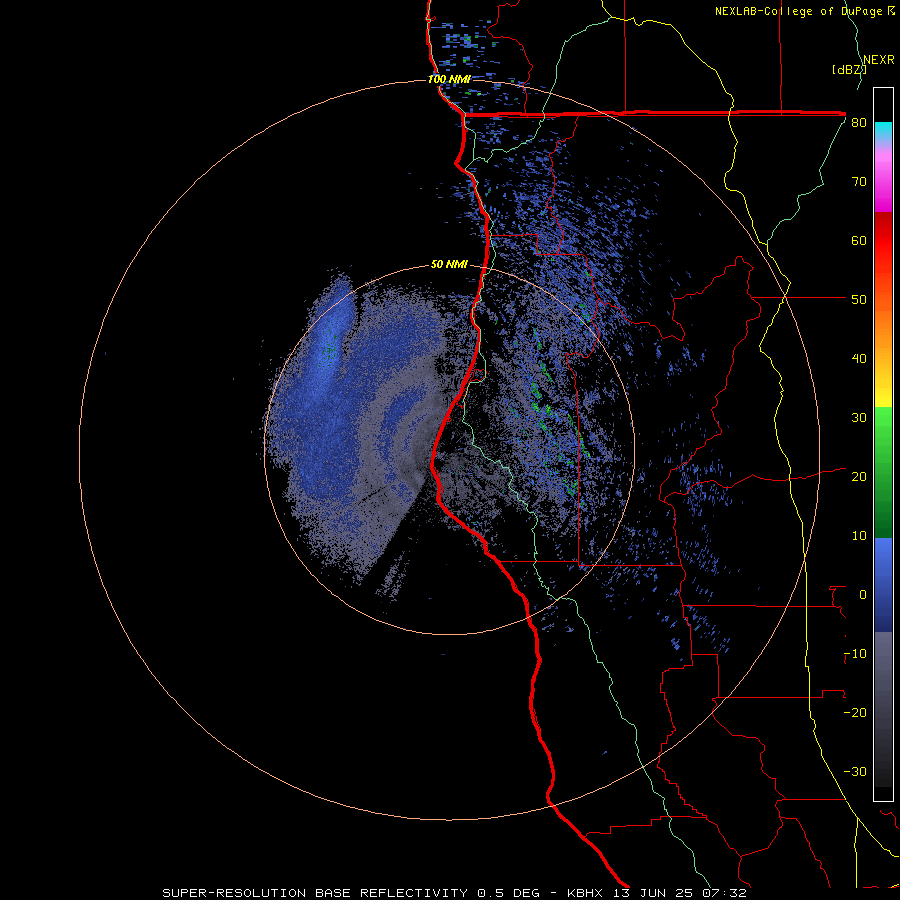Click the 20 value on the dBZ scale

[859, 477]
